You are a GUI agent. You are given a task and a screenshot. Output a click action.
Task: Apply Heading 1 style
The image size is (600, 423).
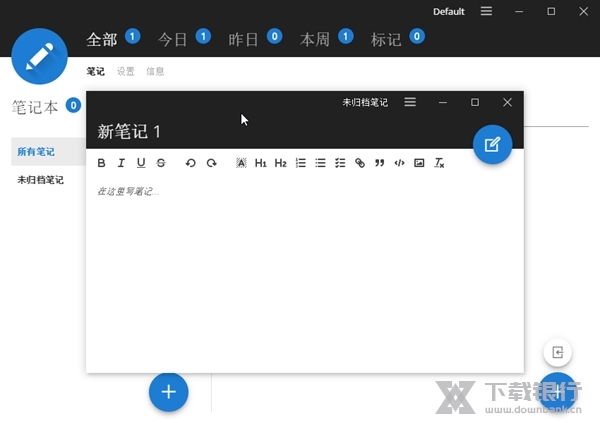[x=261, y=163]
